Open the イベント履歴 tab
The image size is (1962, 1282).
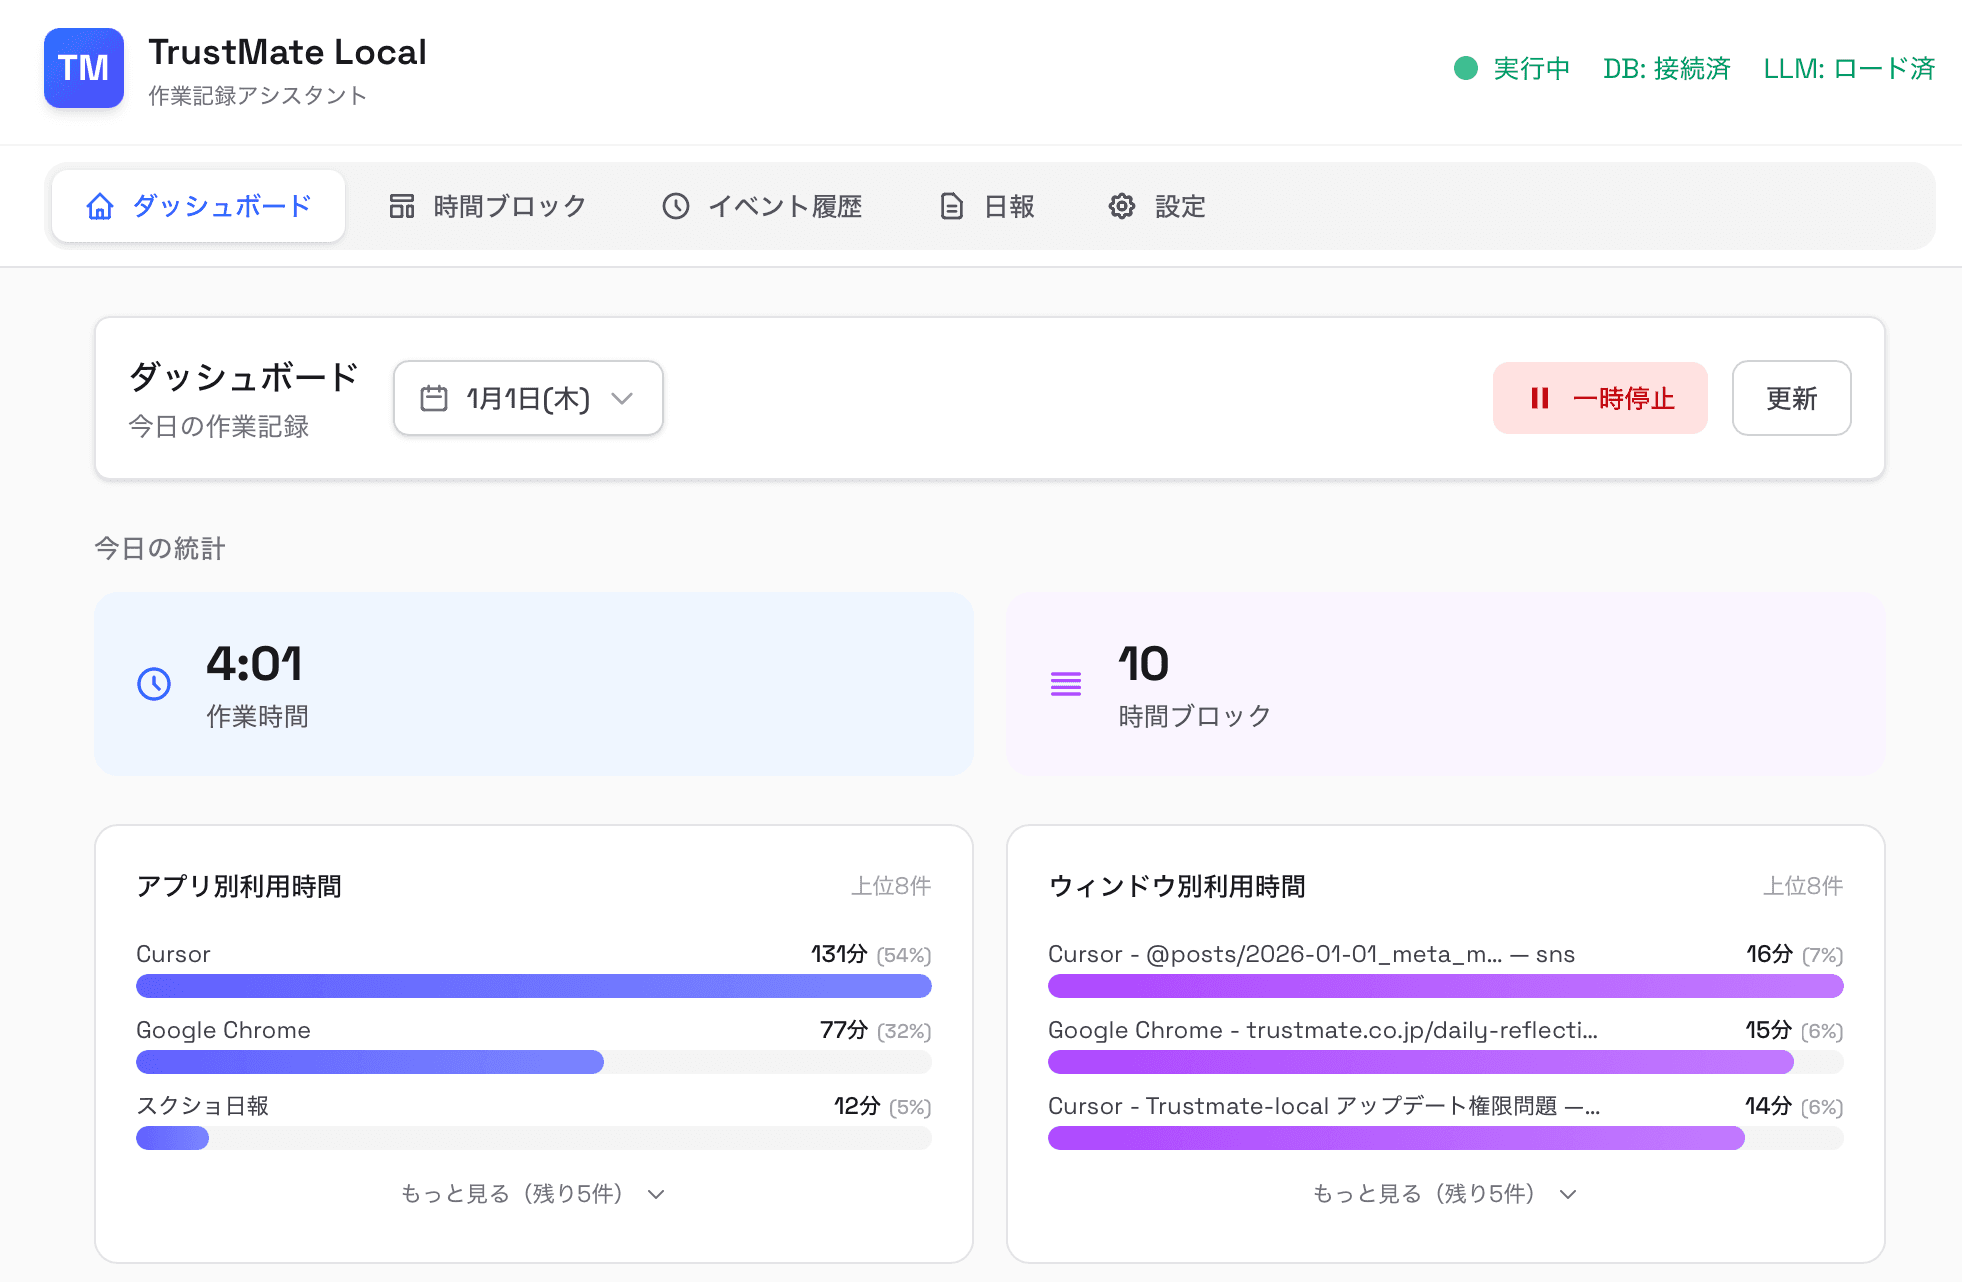coord(762,205)
